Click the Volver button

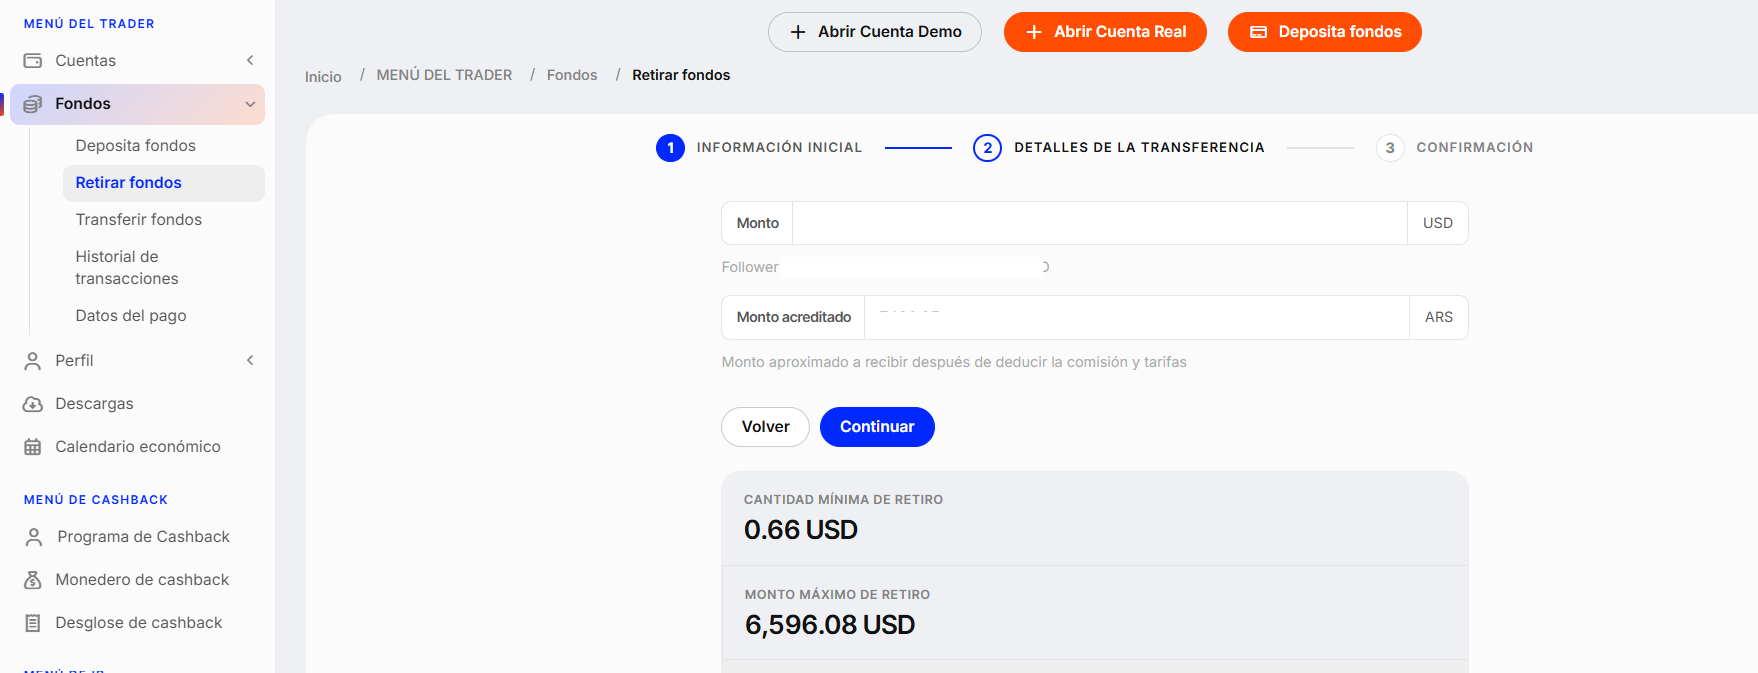click(x=765, y=427)
